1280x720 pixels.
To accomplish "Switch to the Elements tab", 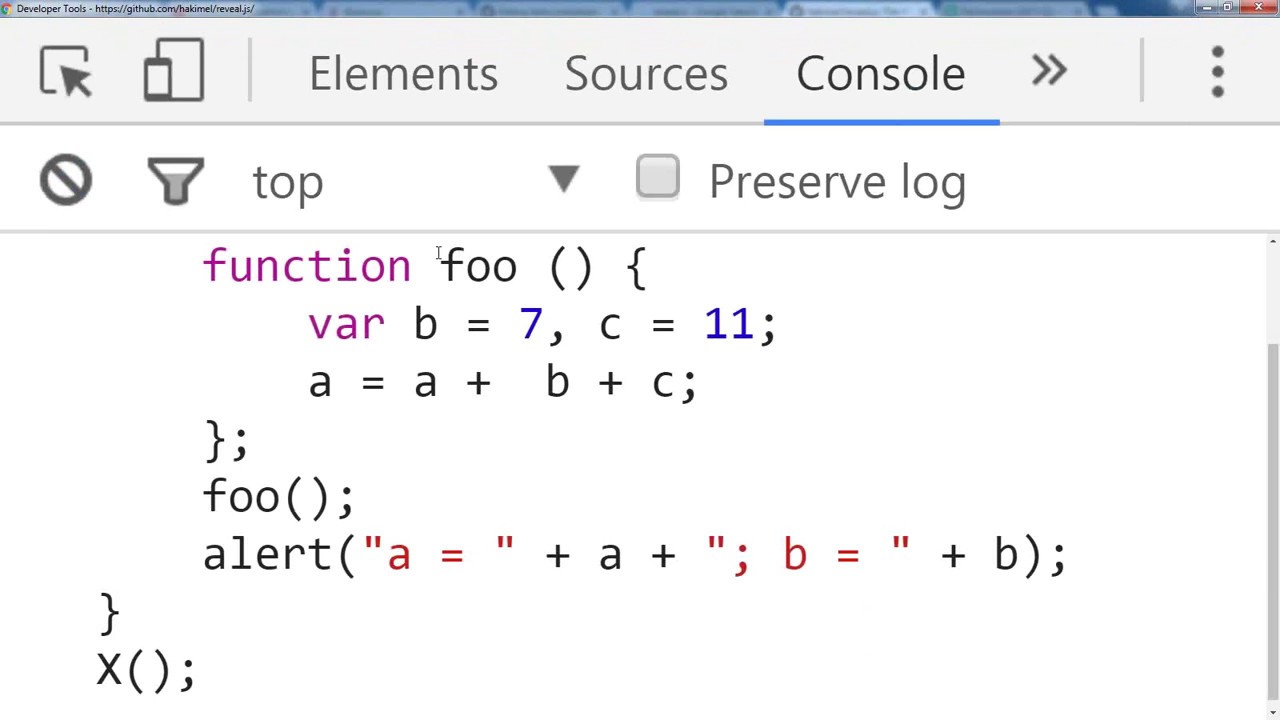I will pos(403,73).
